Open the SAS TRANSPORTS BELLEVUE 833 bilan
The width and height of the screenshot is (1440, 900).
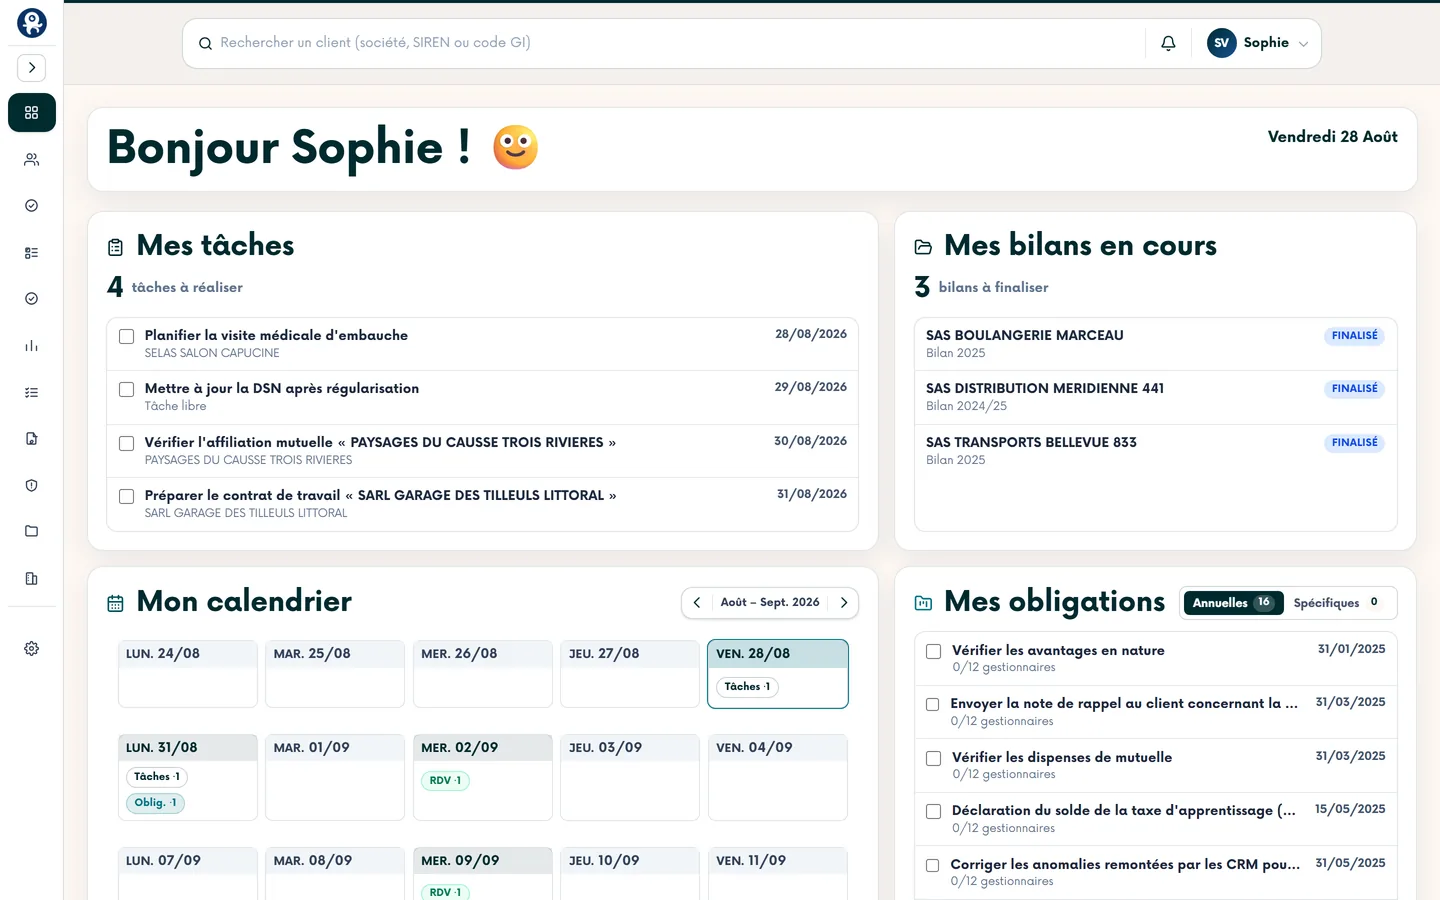tap(1155, 451)
